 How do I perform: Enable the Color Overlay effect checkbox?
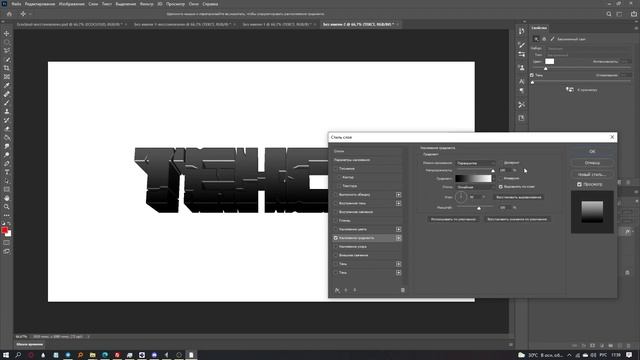[x=336, y=229]
